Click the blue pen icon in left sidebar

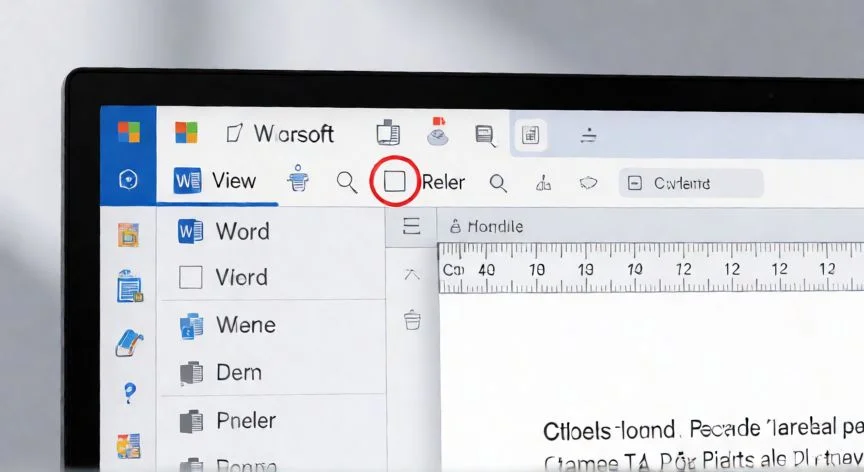click(129, 343)
